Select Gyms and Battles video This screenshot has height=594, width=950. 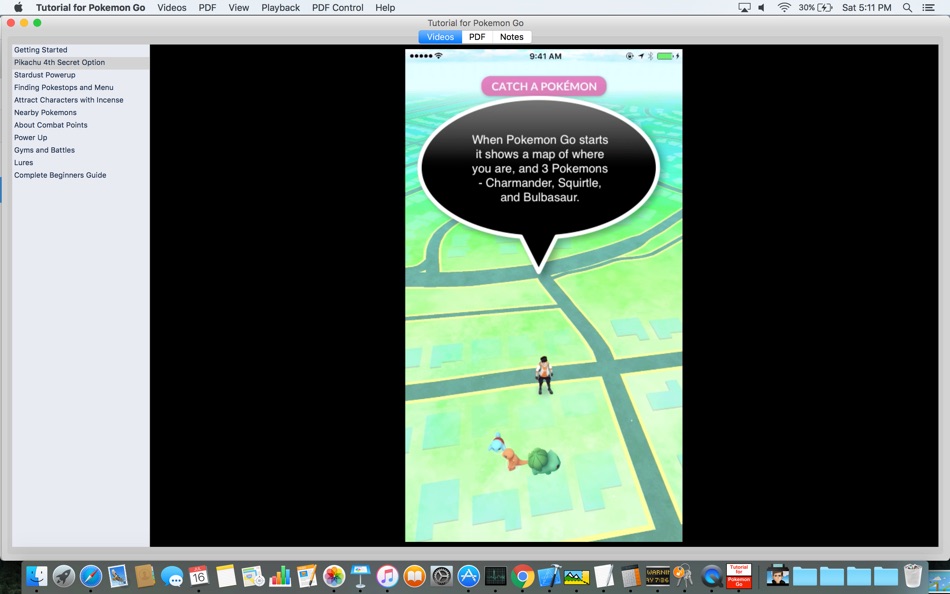pyautogui.click(x=81, y=150)
